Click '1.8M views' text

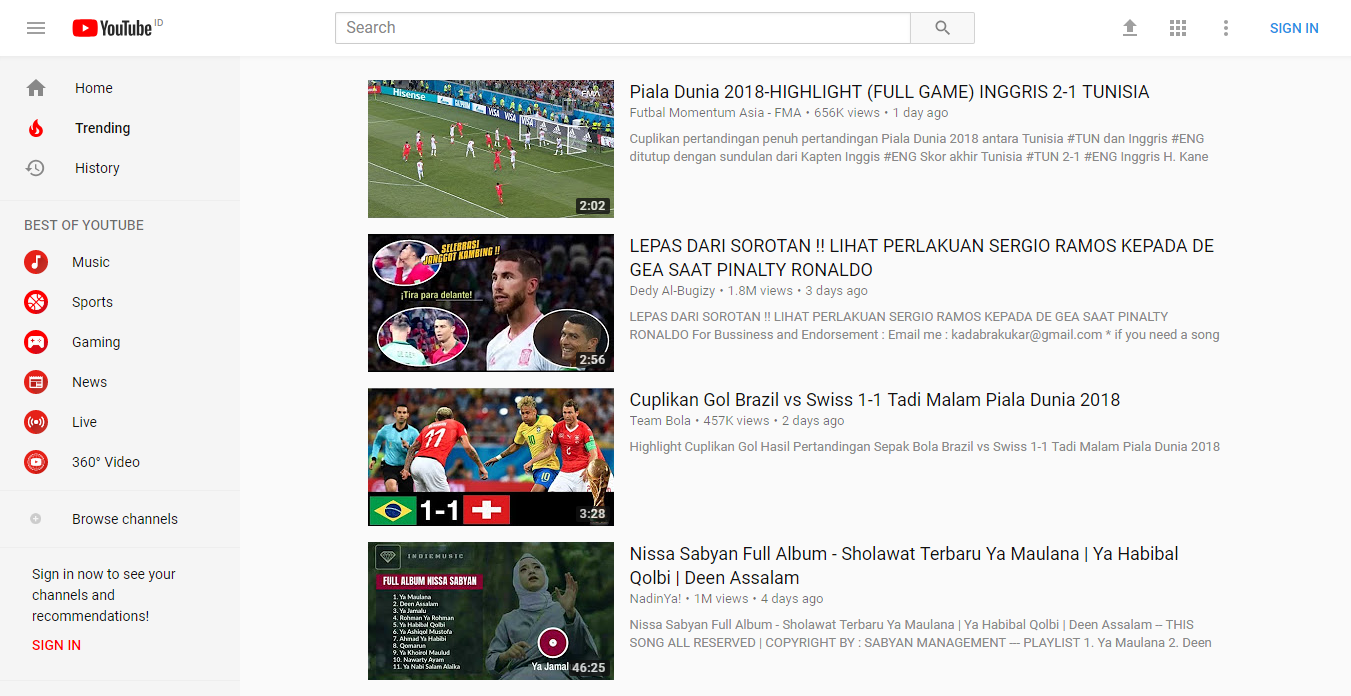tap(760, 291)
